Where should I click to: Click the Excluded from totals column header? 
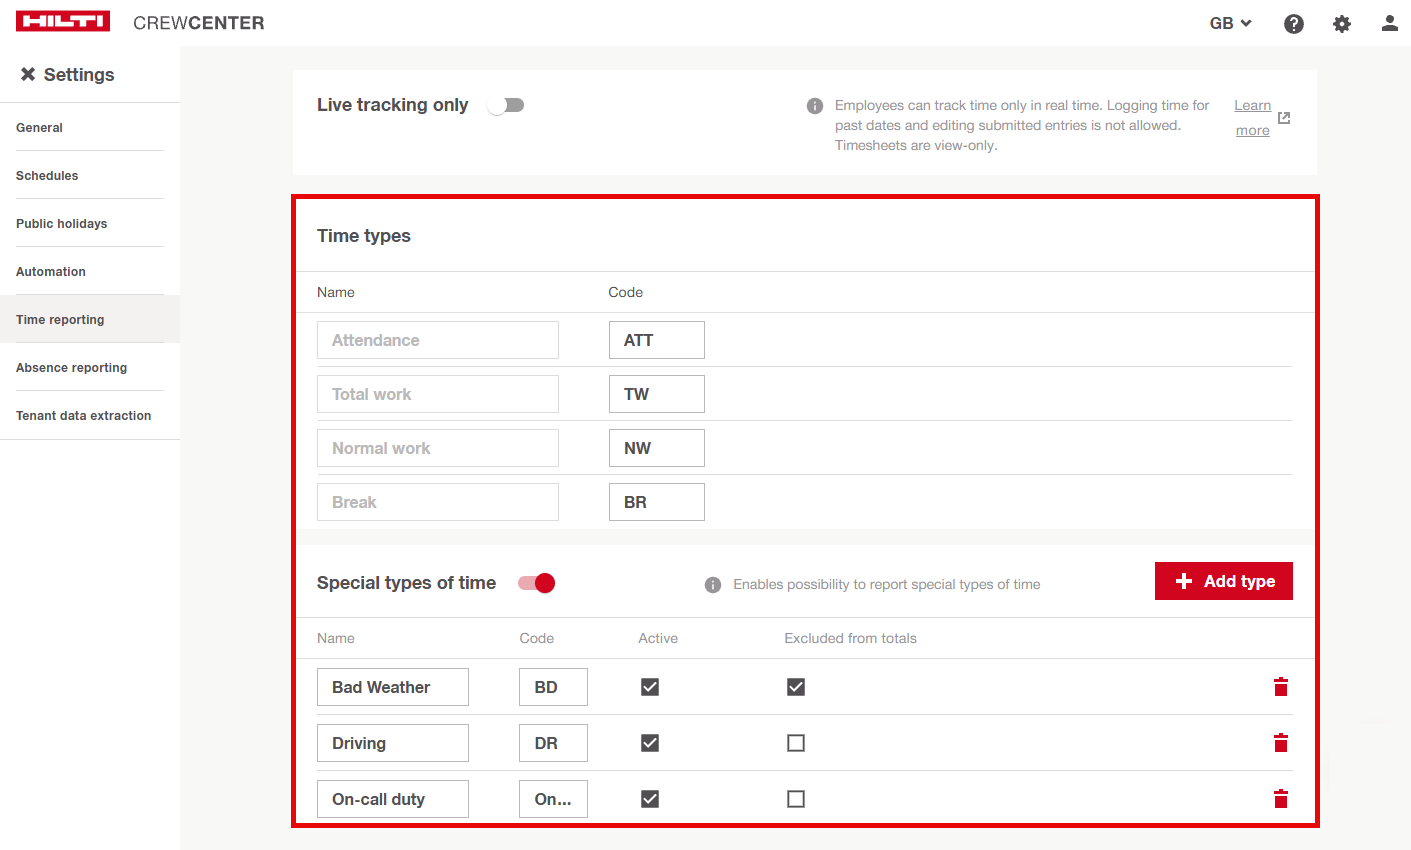[850, 638]
